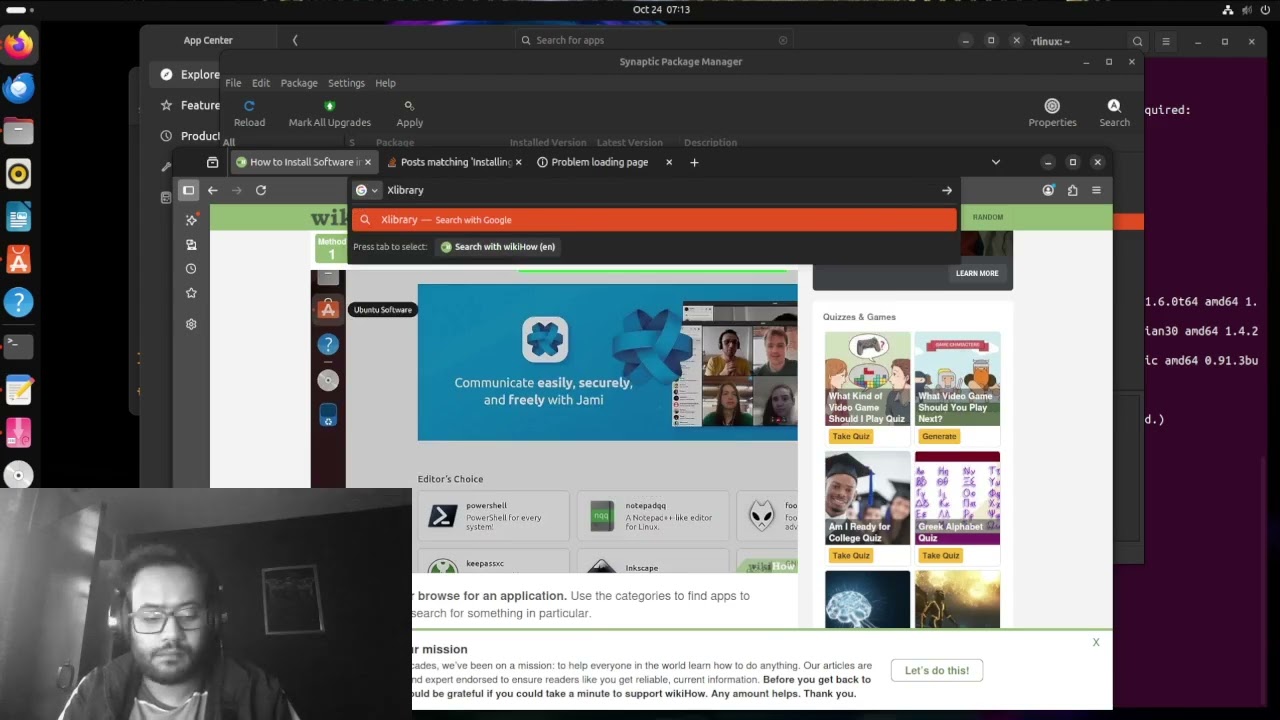Open system tray network status icon
The width and height of the screenshot is (1280, 720).
pos(1228,10)
